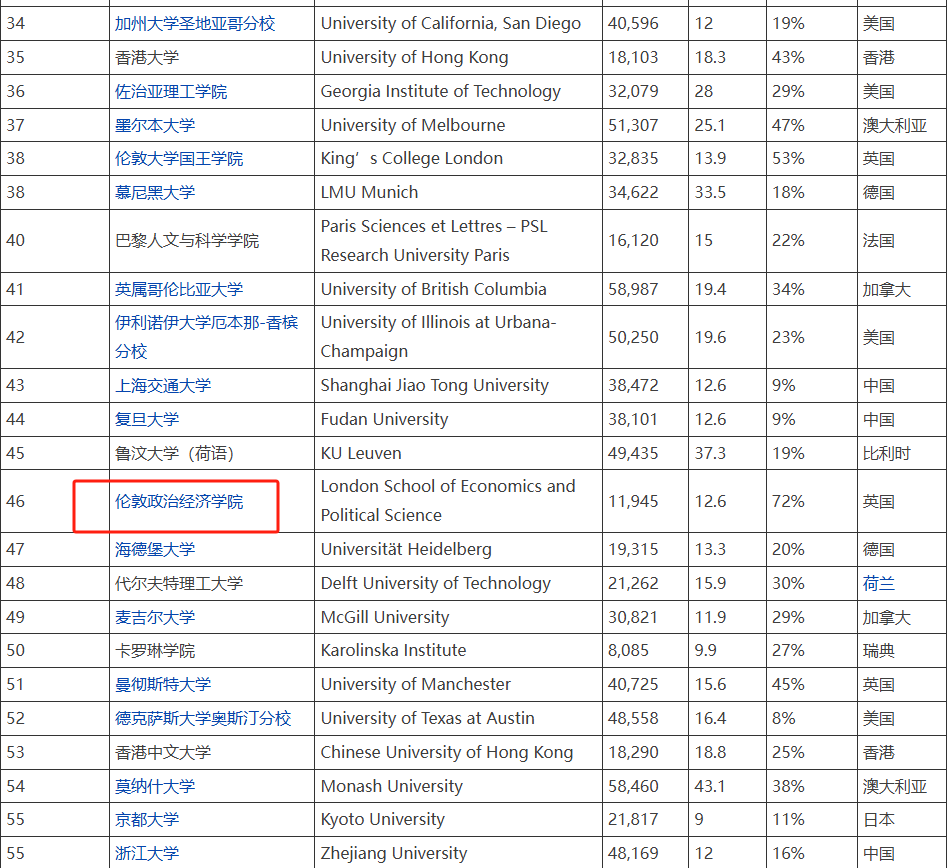
Task: Open the 加州大学圣地亚哥分校 link
Action: coord(194,23)
